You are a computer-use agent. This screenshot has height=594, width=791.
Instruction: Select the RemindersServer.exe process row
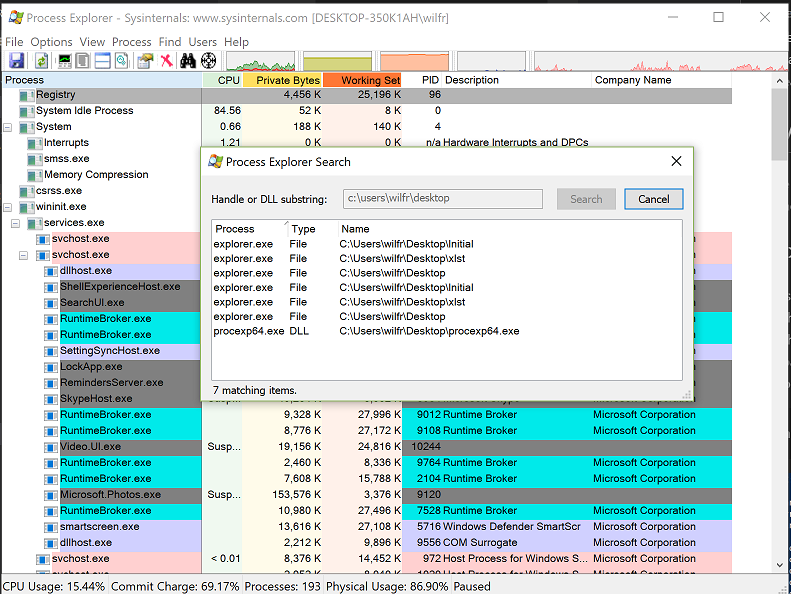tap(111, 383)
